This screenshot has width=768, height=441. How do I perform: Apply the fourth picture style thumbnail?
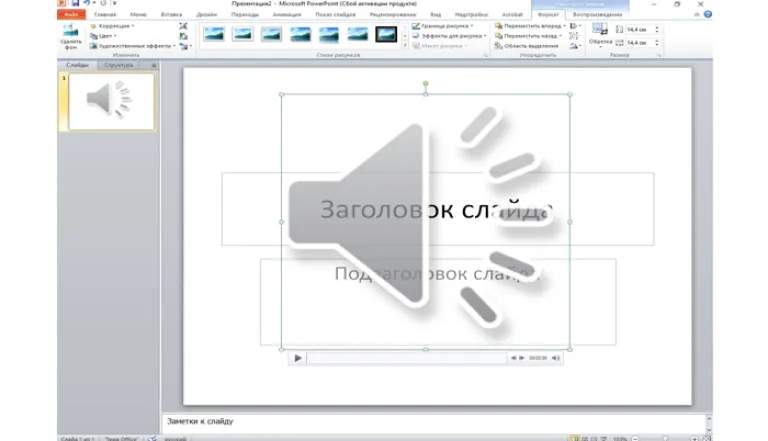coord(300,34)
